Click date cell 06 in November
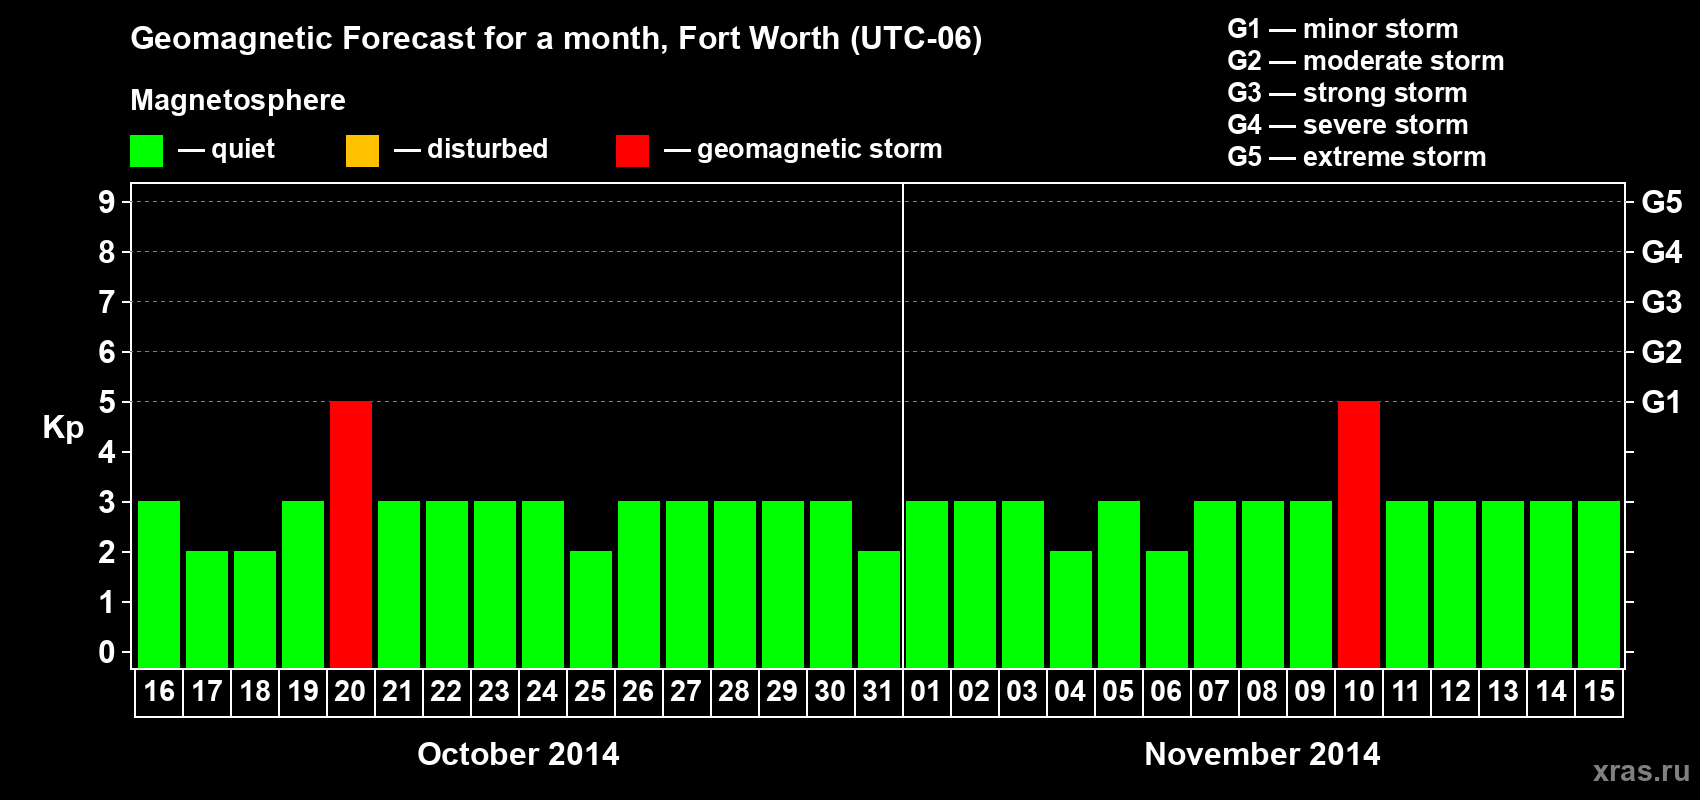This screenshot has width=1700, height=800. tap(1167, 692)
